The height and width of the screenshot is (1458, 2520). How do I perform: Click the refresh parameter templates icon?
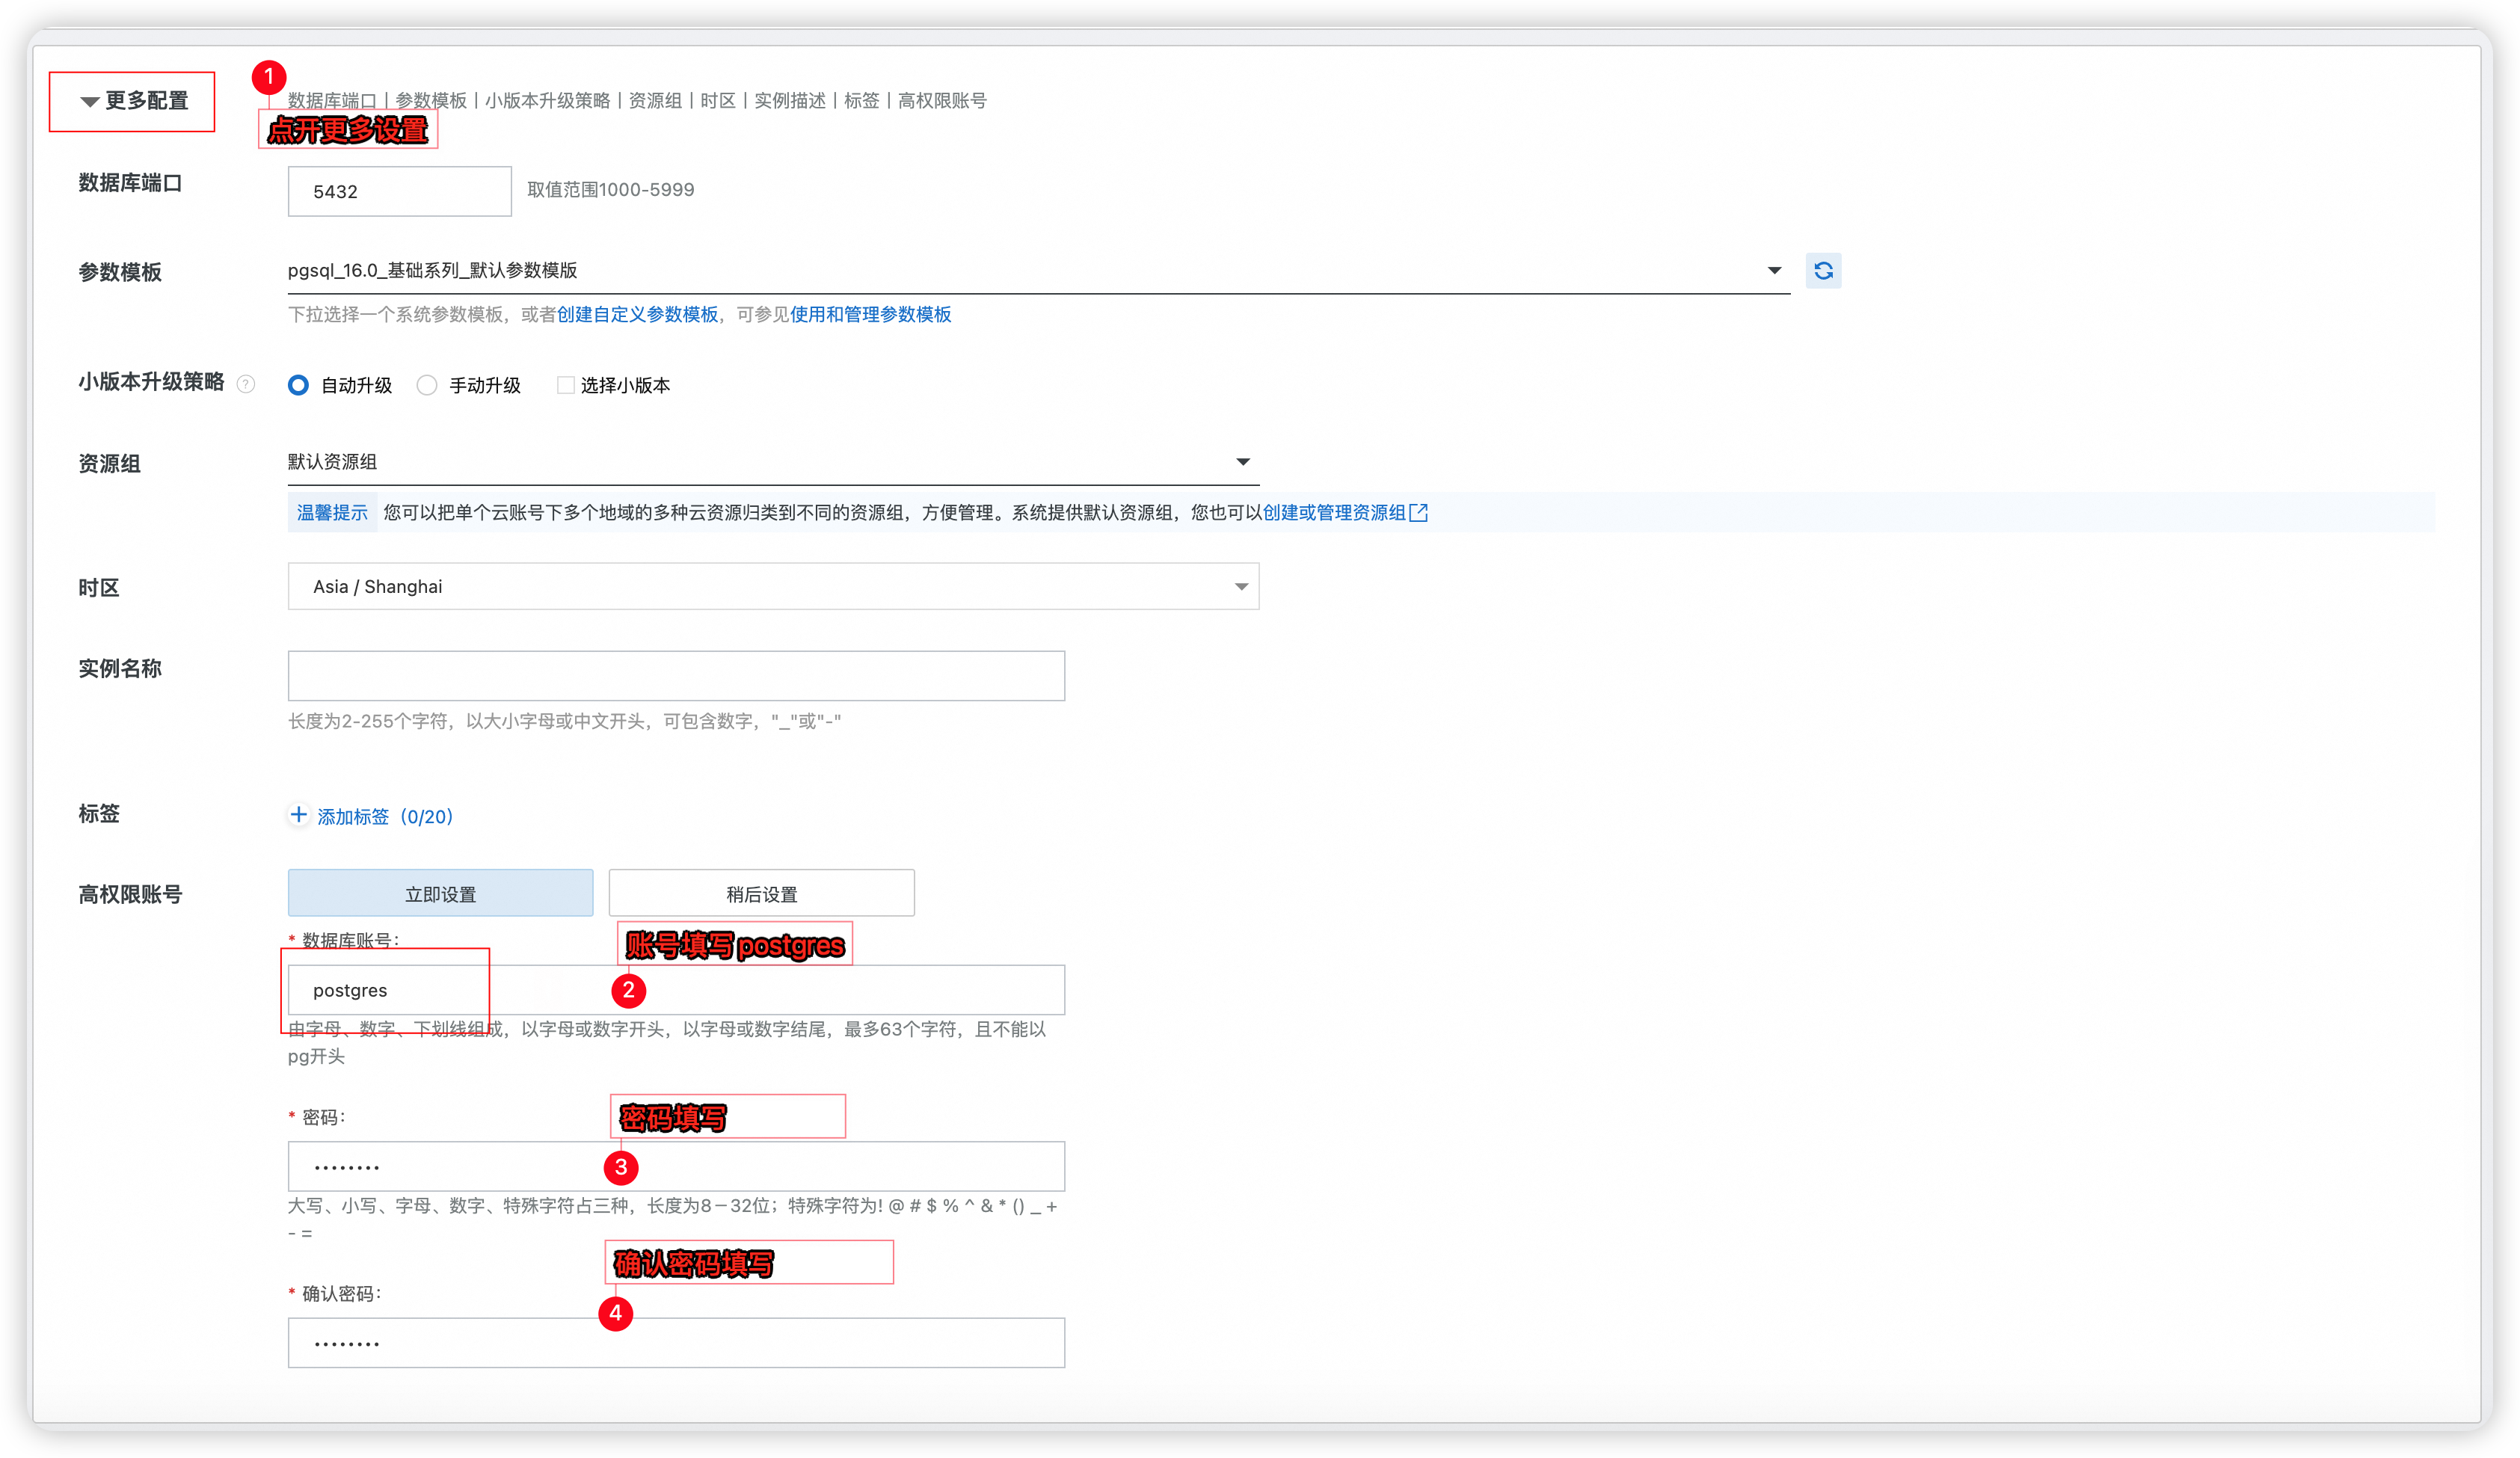coord(1823,271)
